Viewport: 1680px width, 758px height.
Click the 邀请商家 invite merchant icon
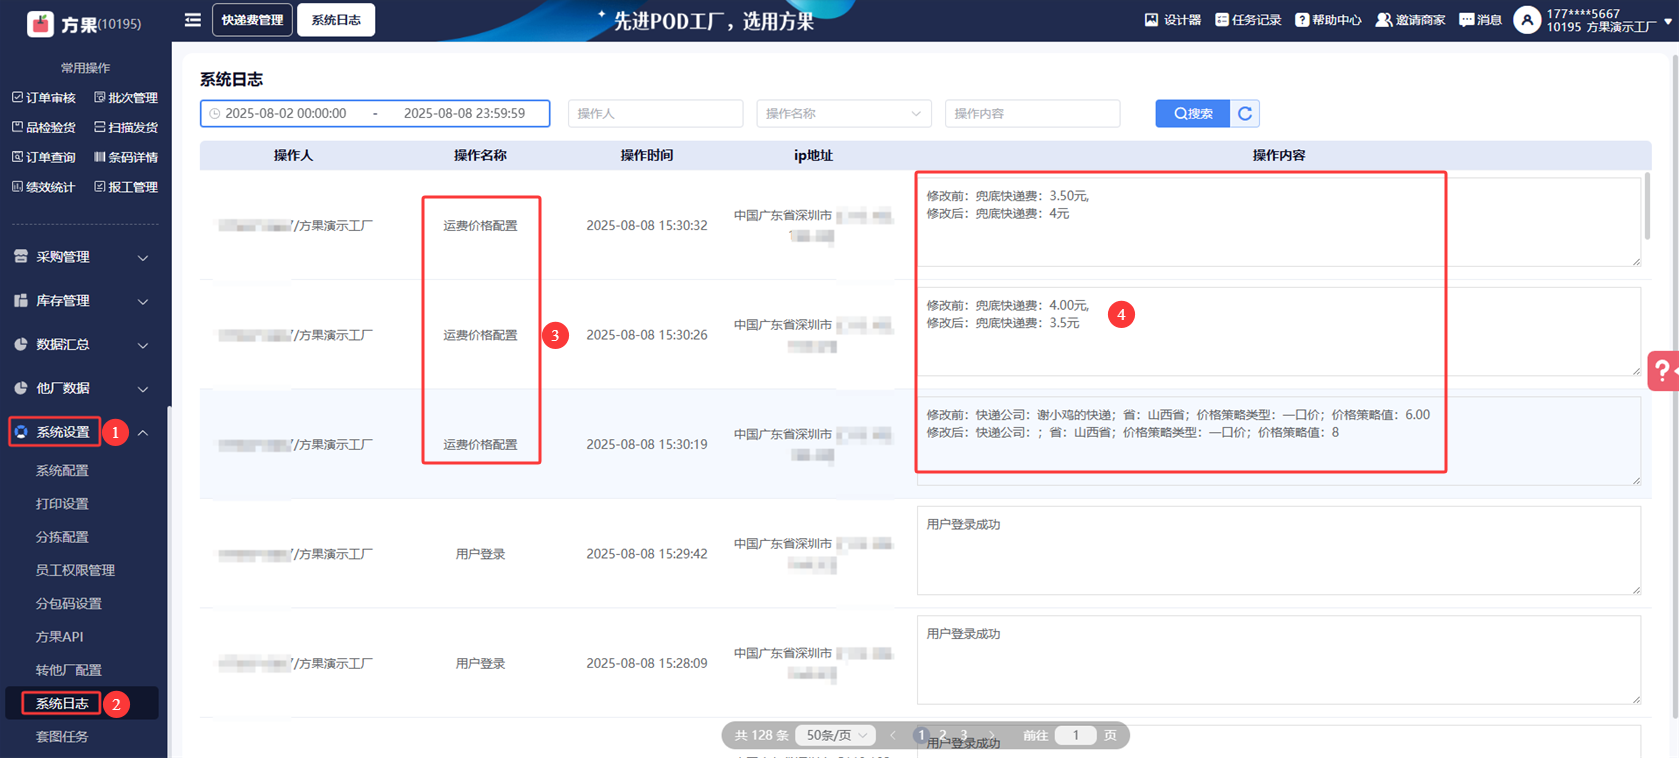[1384, 20]
